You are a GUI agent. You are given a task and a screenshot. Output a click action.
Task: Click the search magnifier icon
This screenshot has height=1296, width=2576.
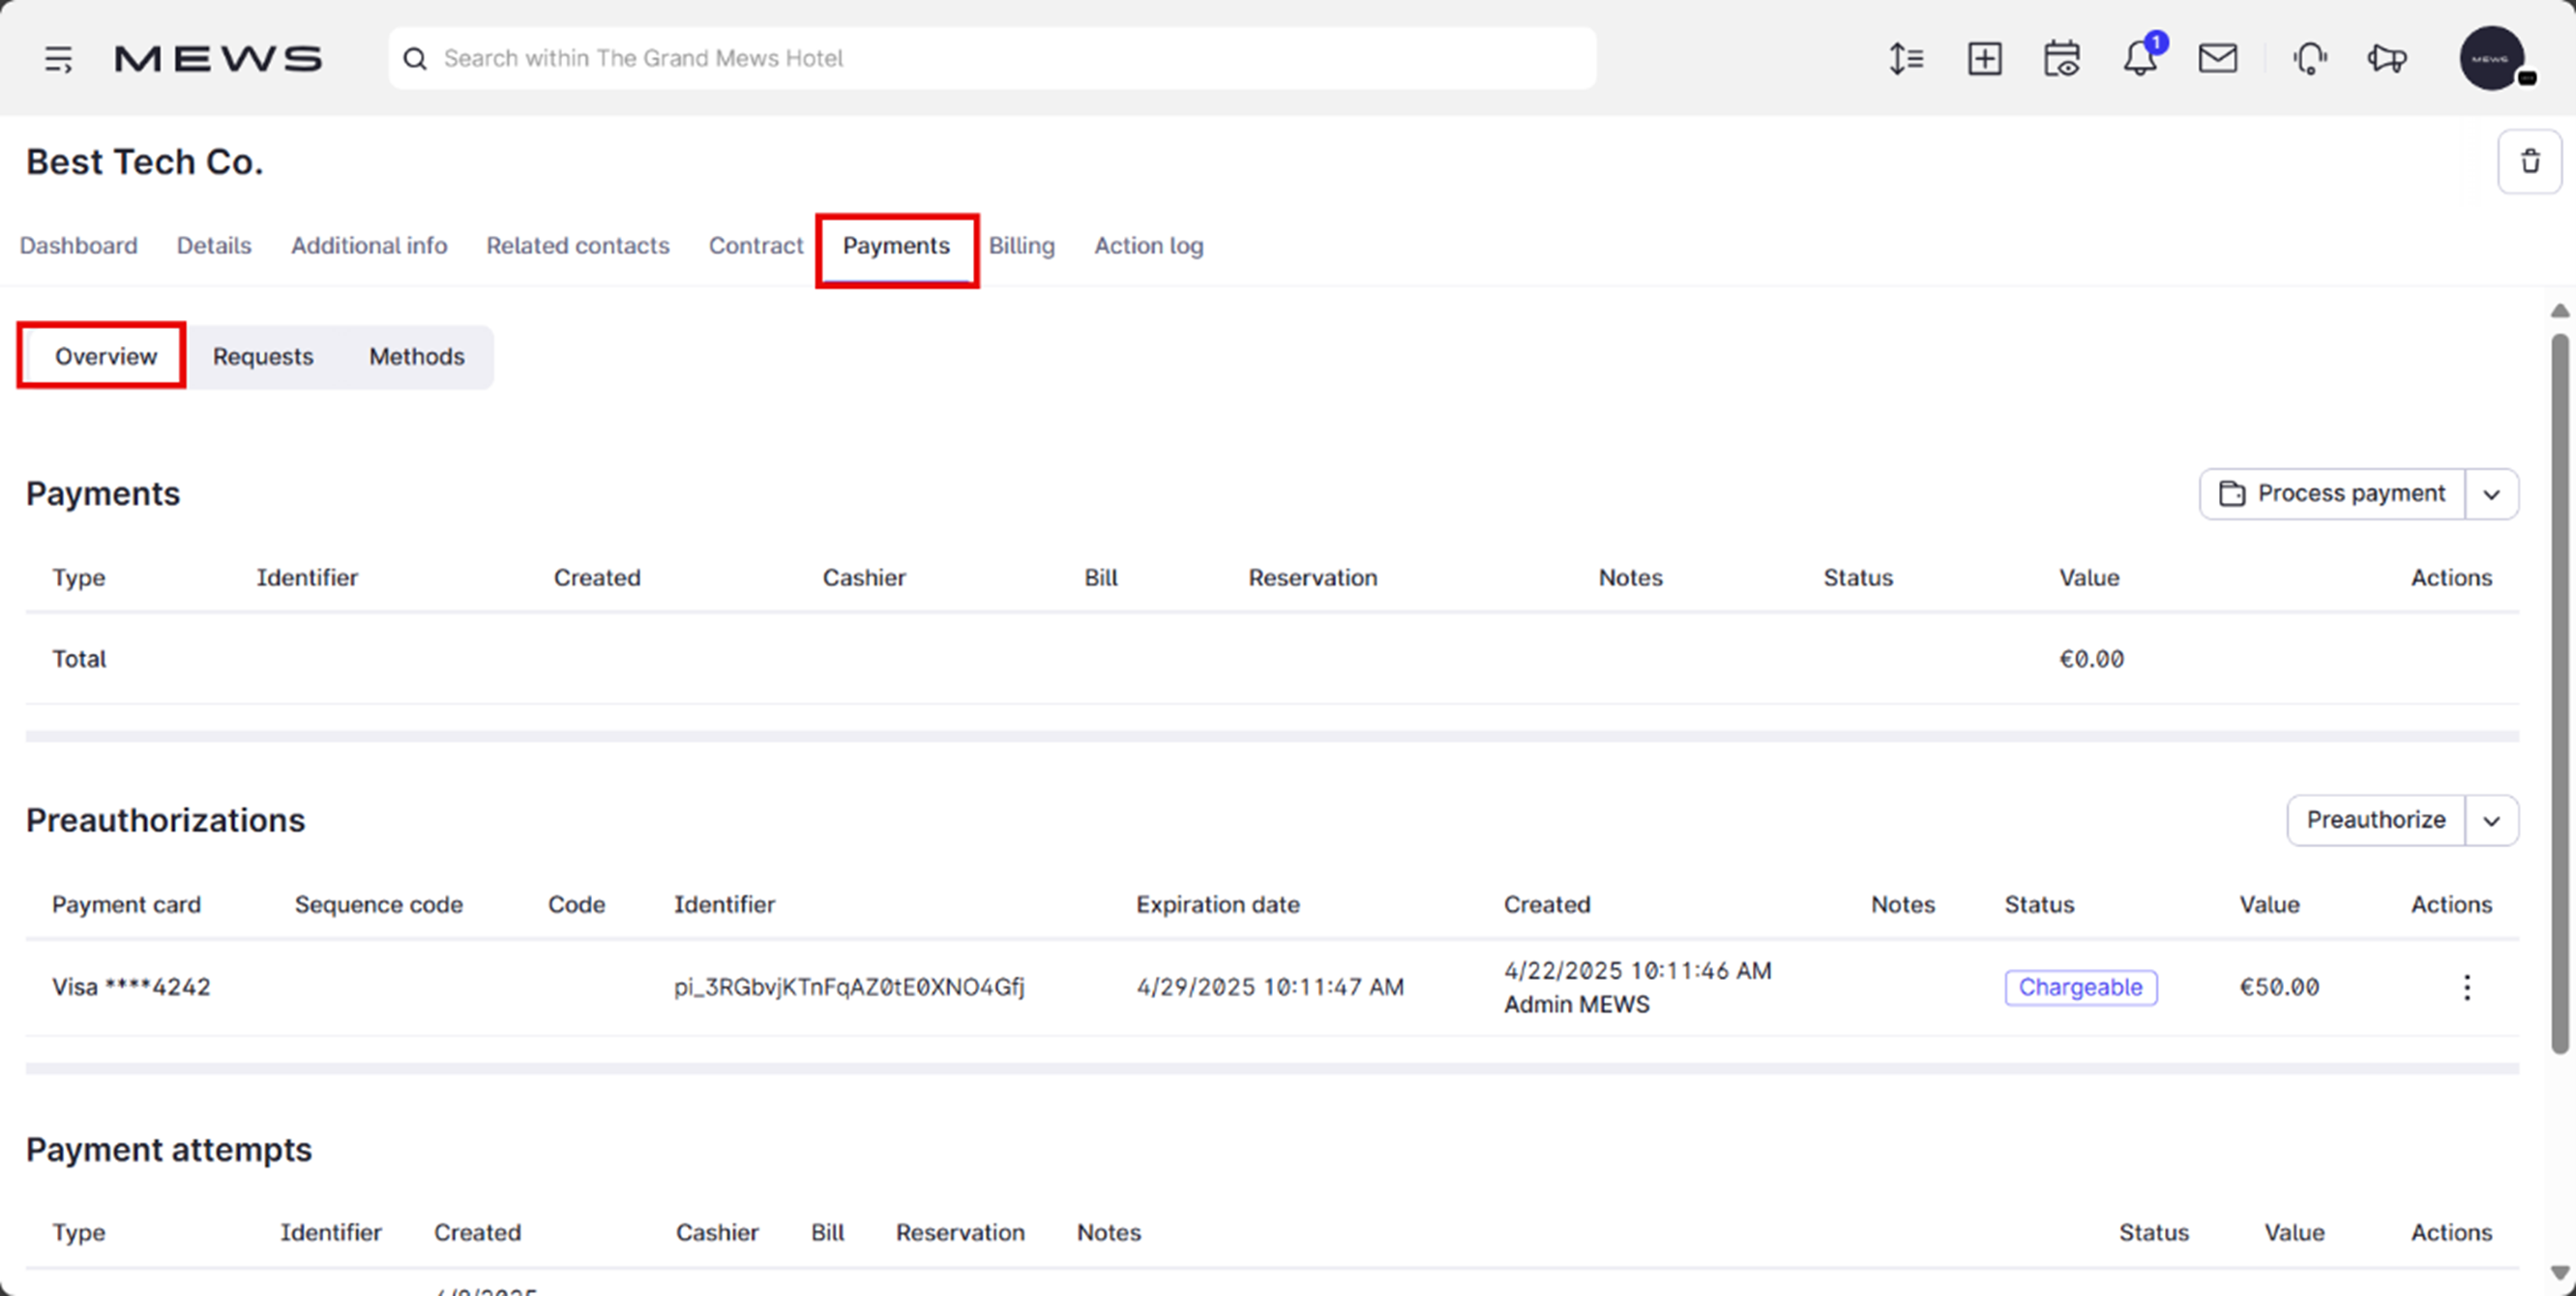[x=415, y=59]
